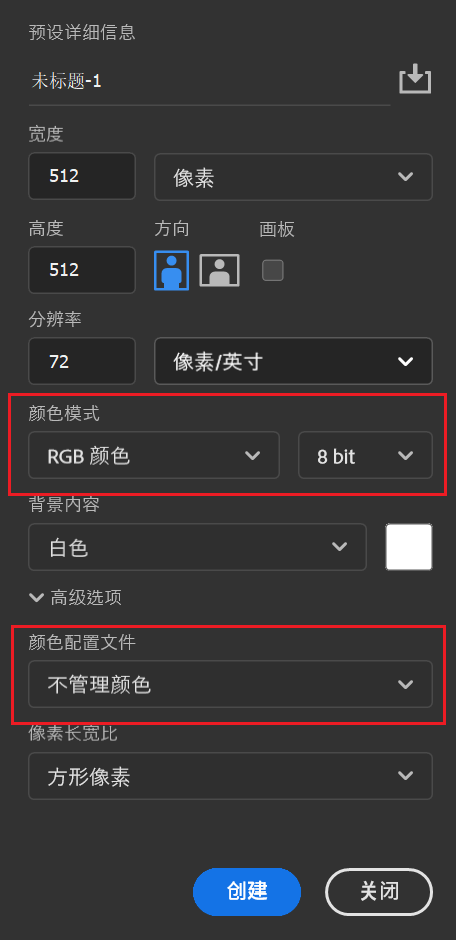This screenshot has width=456, height=940.
Task: Select portrait orientation icon
Action: 171,270
